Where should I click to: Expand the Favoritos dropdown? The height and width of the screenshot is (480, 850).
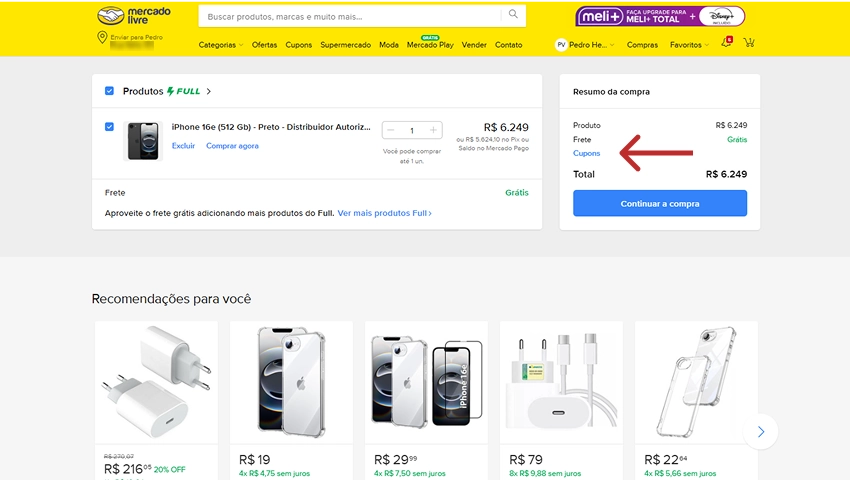[x=689, y=45]
